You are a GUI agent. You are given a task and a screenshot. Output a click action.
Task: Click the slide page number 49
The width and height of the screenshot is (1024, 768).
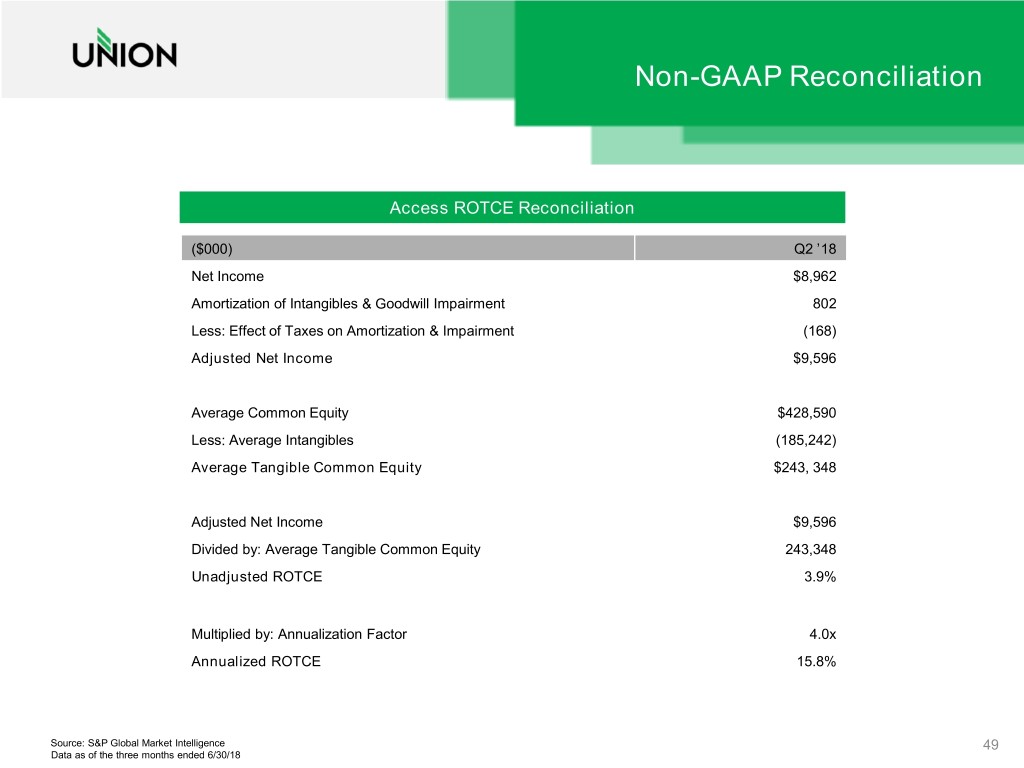[x=991, y=744]
